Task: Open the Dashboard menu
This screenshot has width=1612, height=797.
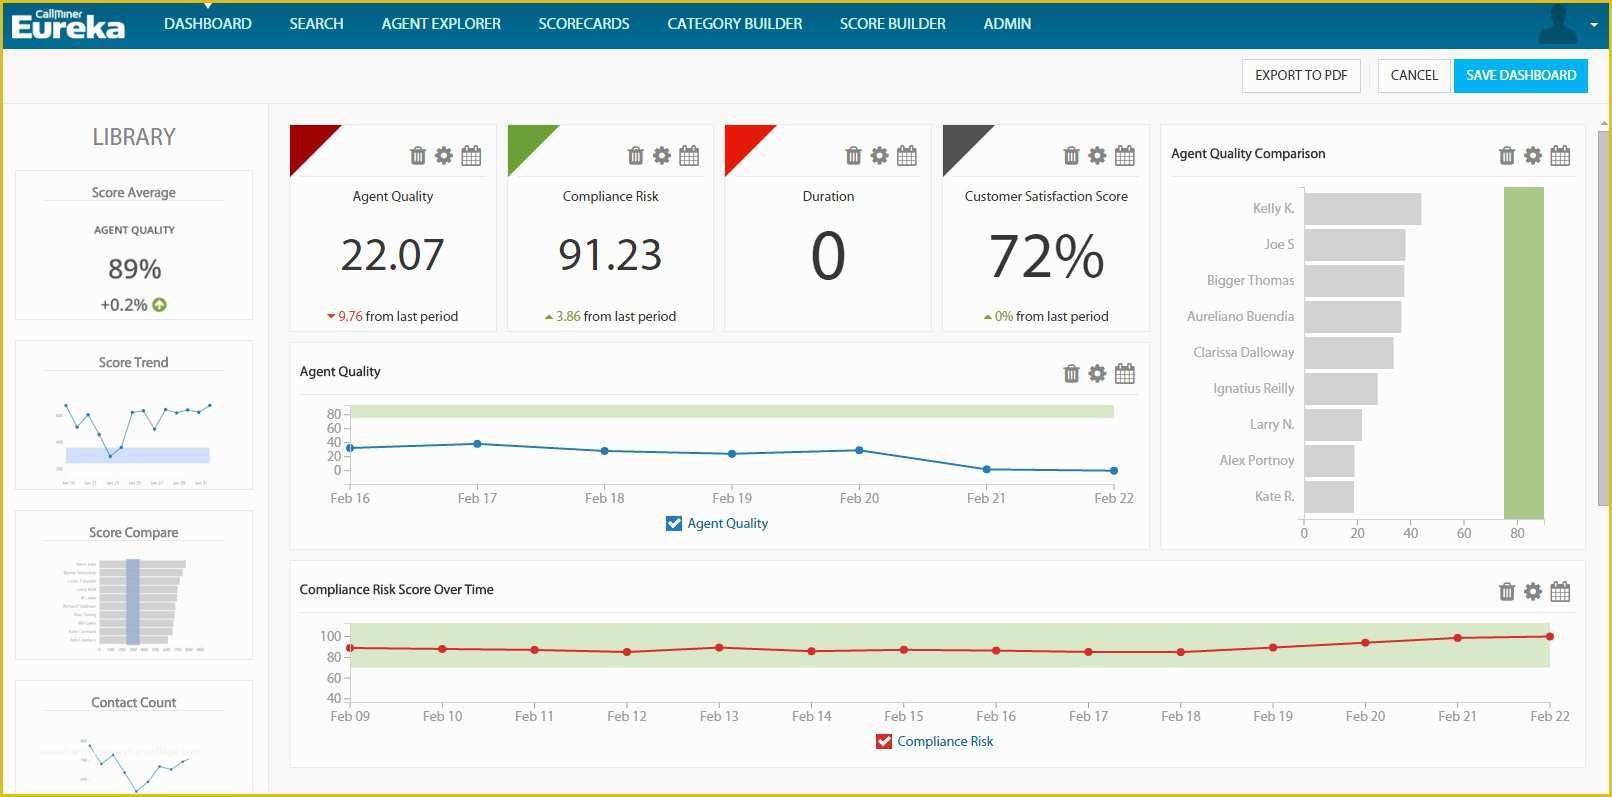Action: 208,24
